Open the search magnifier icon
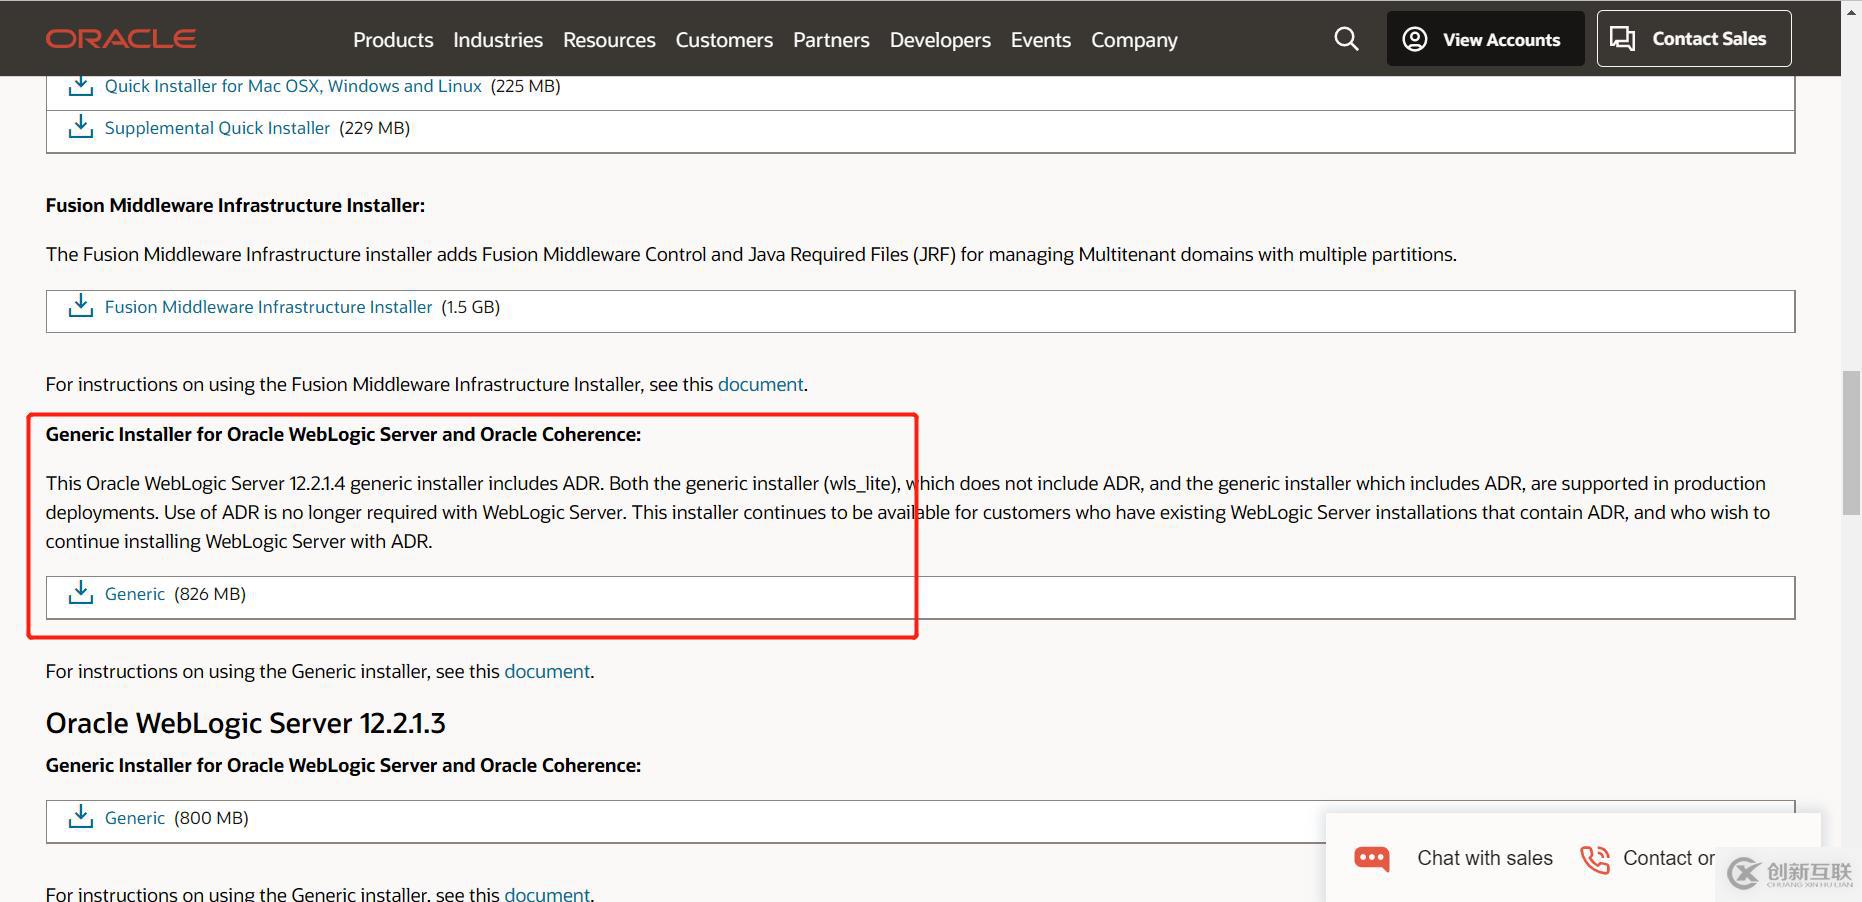The width and height of the screenshot is (1862, 902). [1346, 39]
